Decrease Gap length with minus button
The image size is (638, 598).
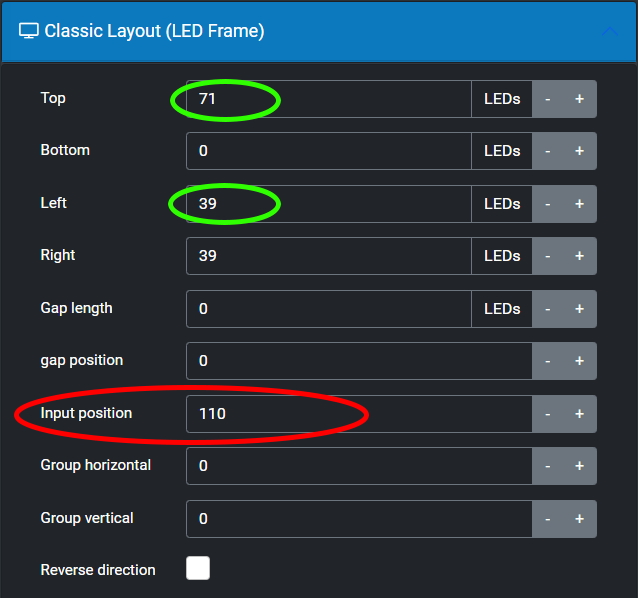pyautogui.click(x=547, y=309)
